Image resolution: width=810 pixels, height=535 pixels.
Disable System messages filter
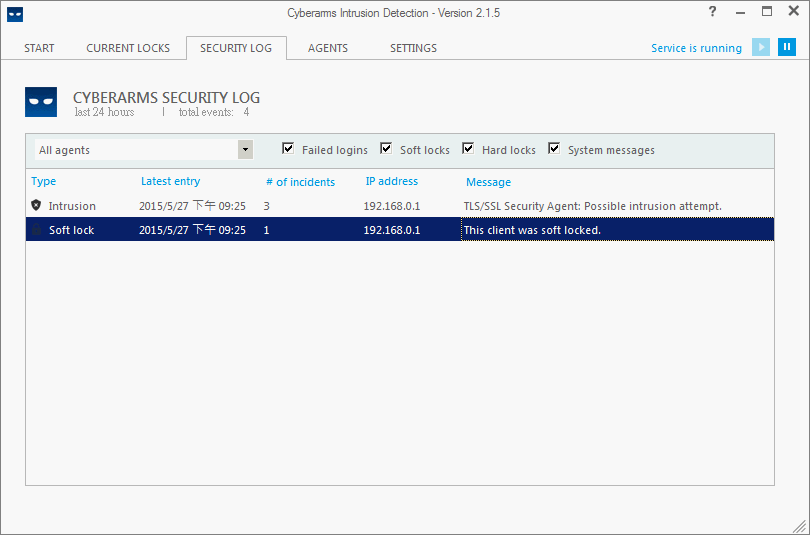(554, 149)
